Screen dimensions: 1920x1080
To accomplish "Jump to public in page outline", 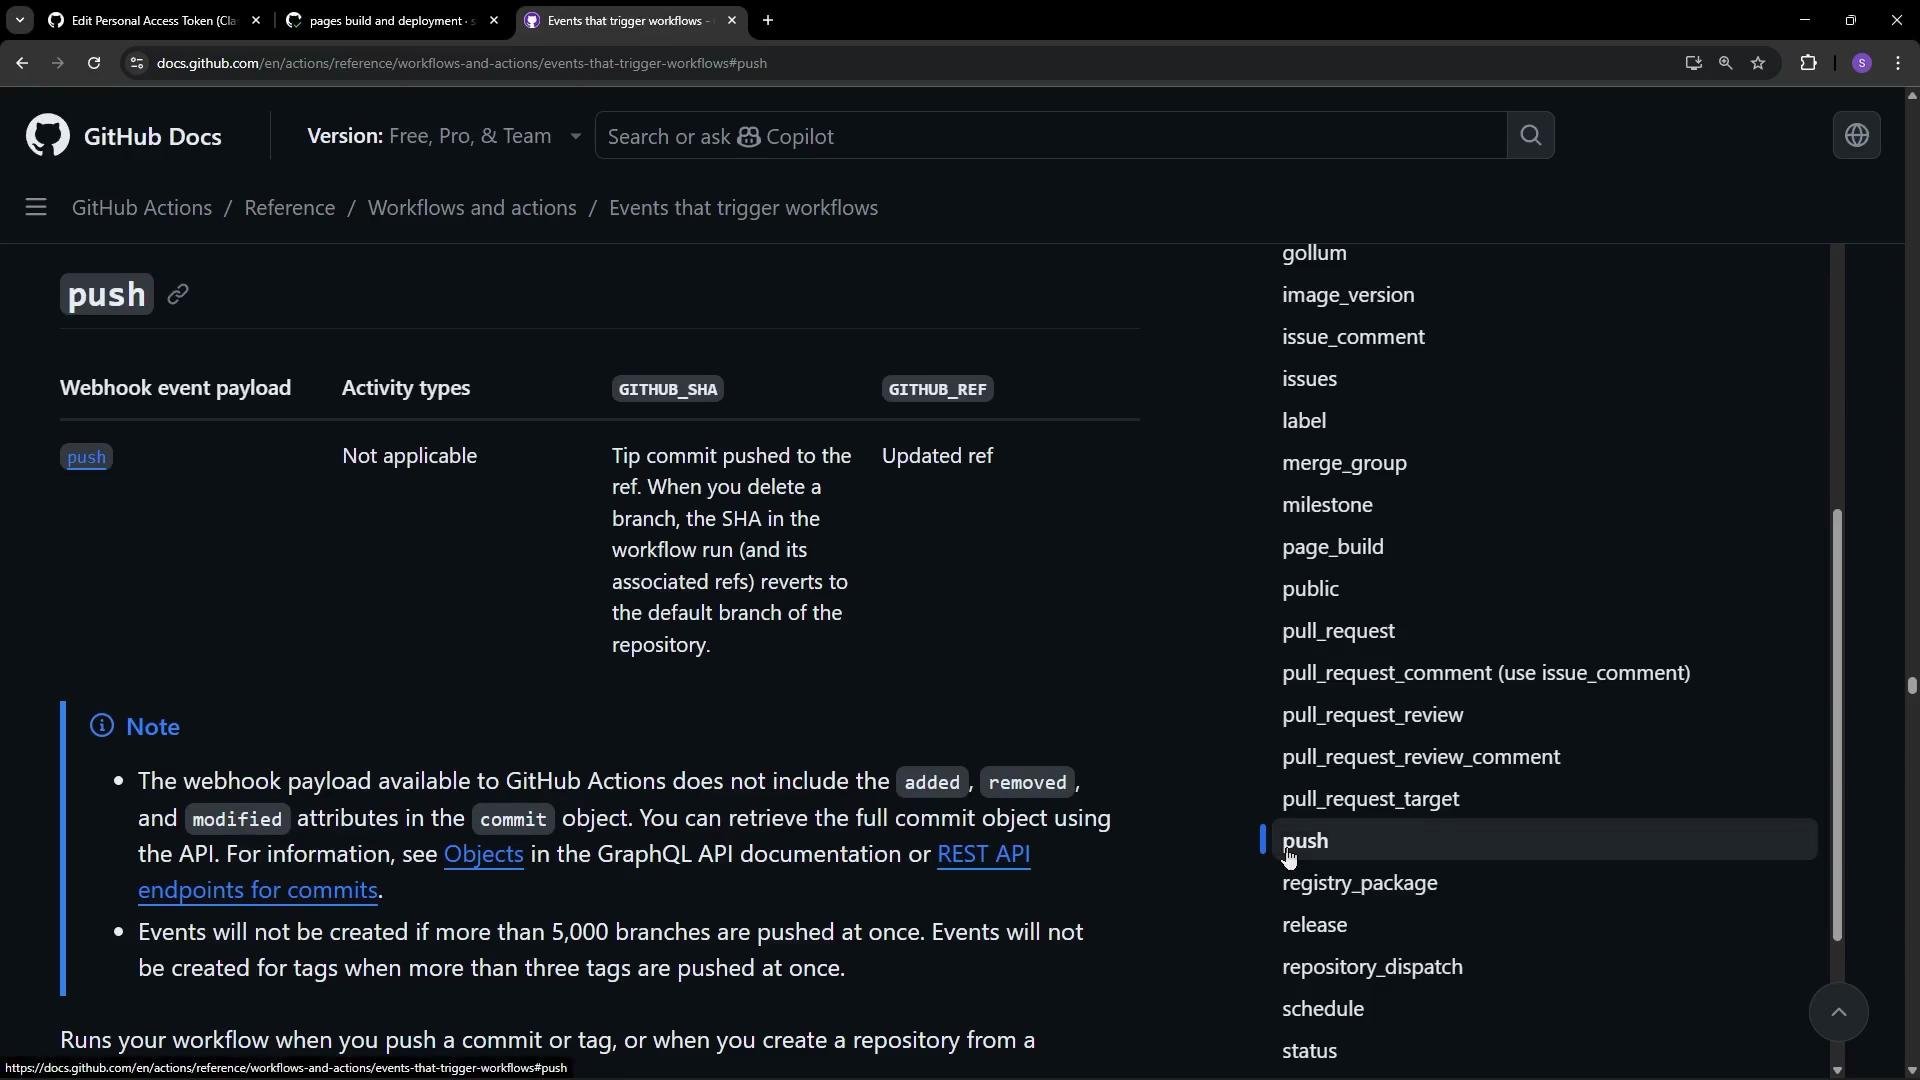I will [1310, 589].
